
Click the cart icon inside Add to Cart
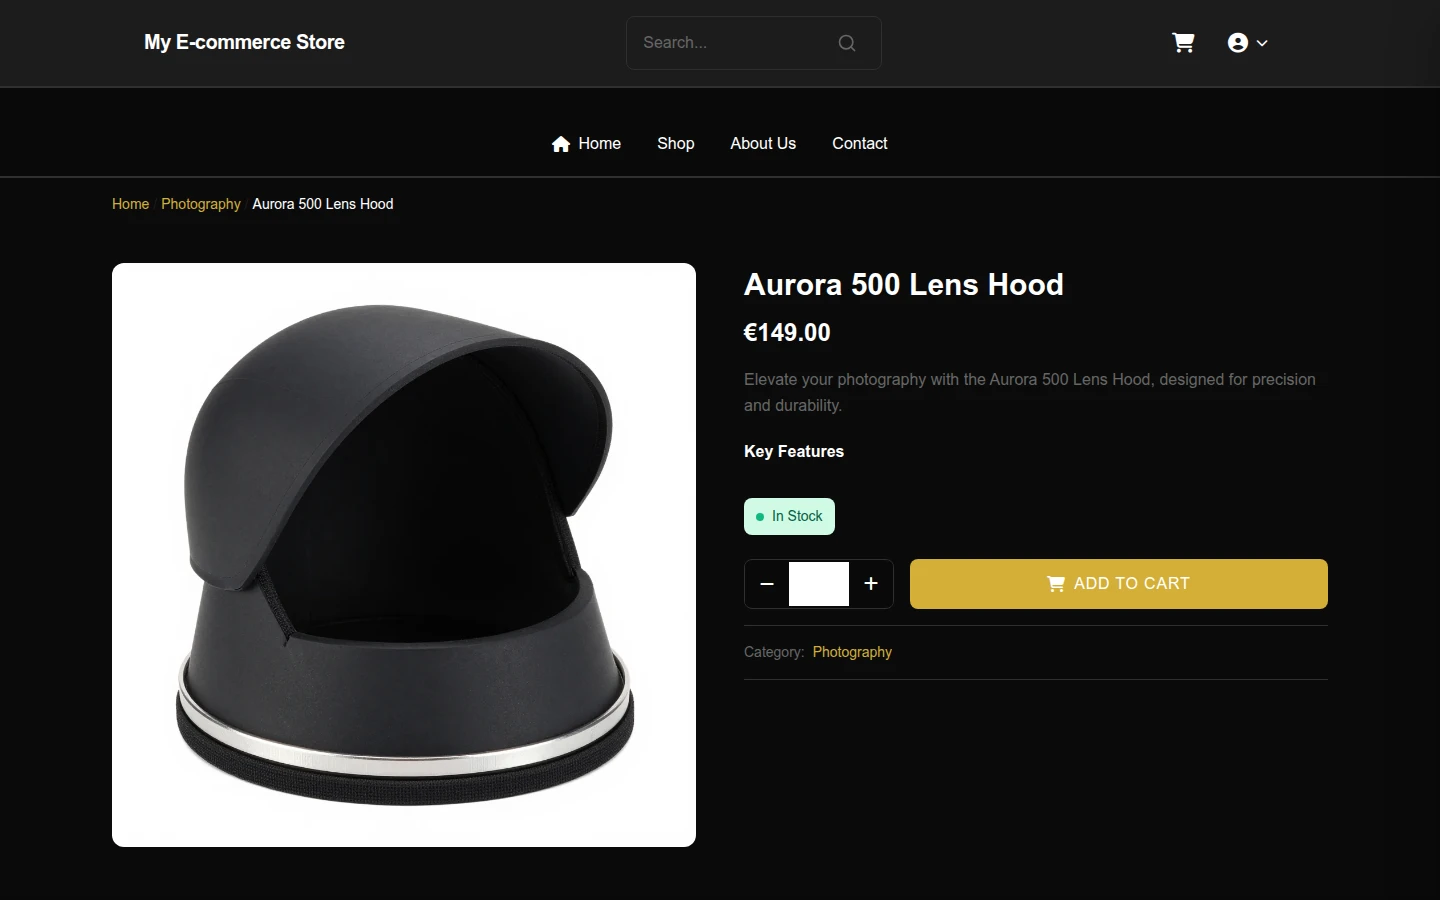(1055, 584)
